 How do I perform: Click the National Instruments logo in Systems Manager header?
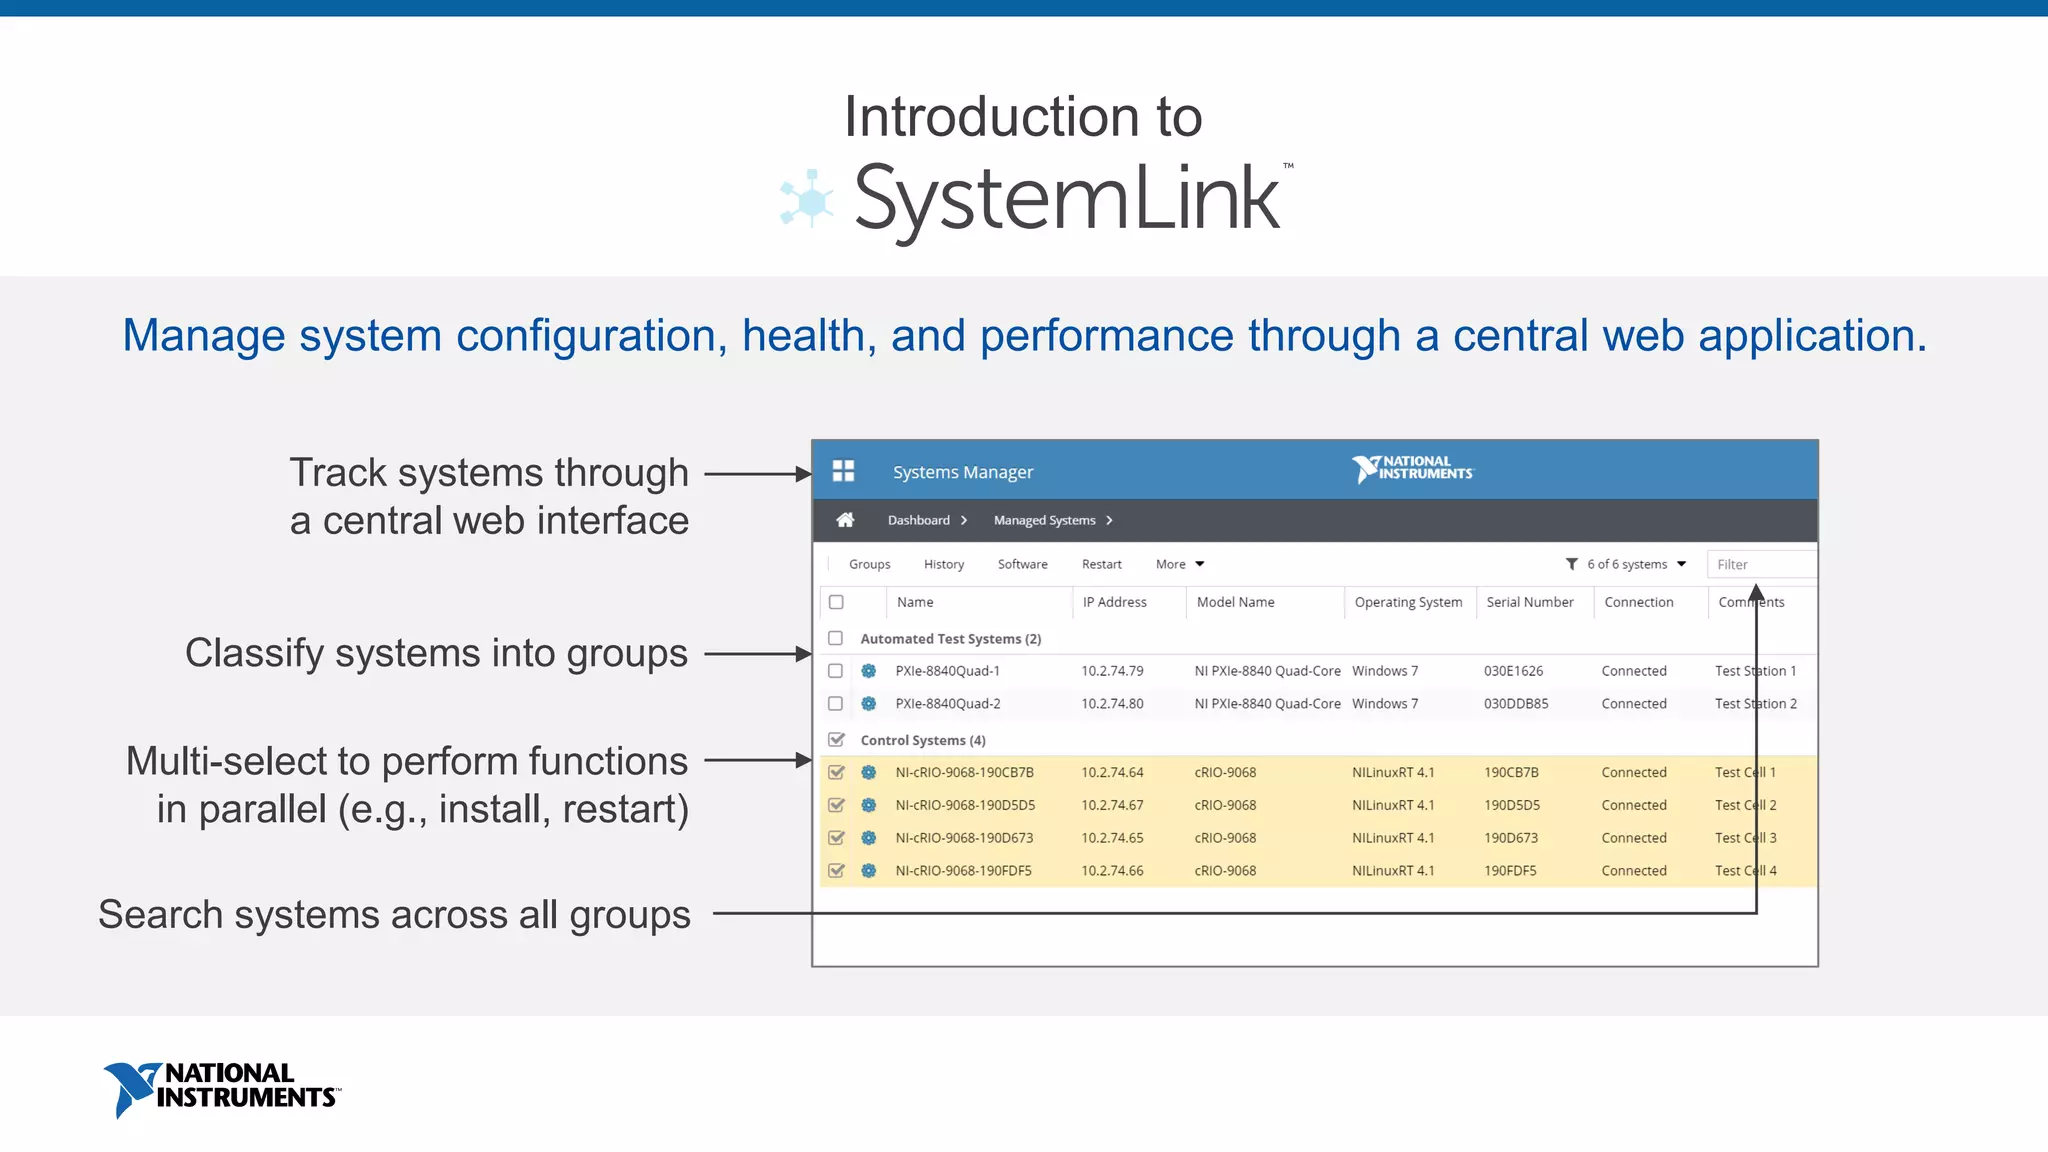(x=1412, y=469)
